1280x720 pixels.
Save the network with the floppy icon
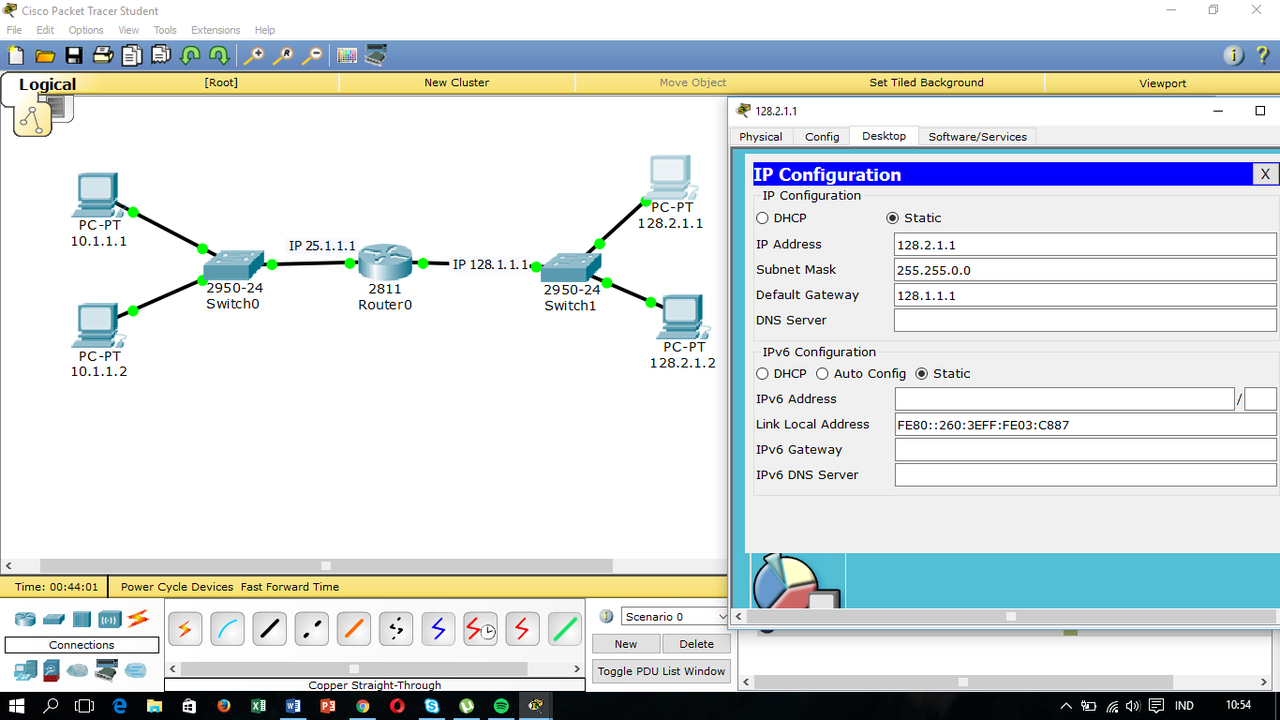tap(74, 56)
